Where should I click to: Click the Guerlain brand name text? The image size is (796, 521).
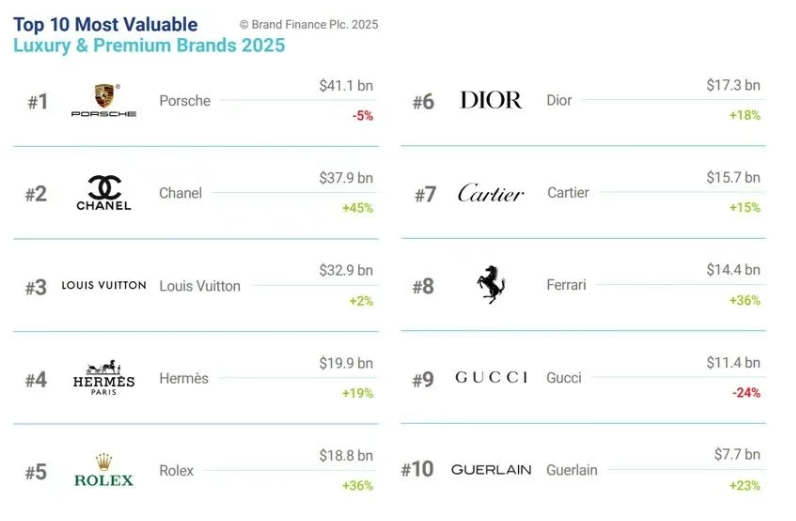click(x=572, y=470)
